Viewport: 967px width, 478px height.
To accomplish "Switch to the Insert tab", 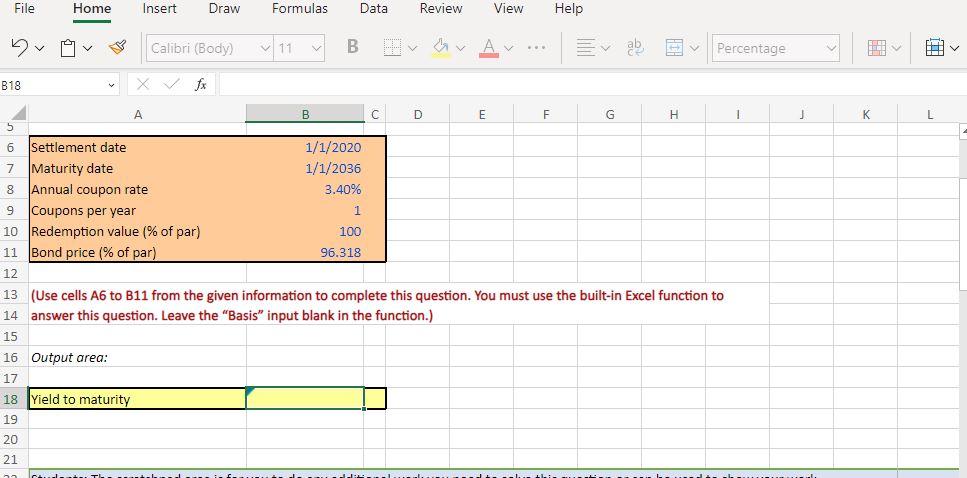I will pos(159,9).
